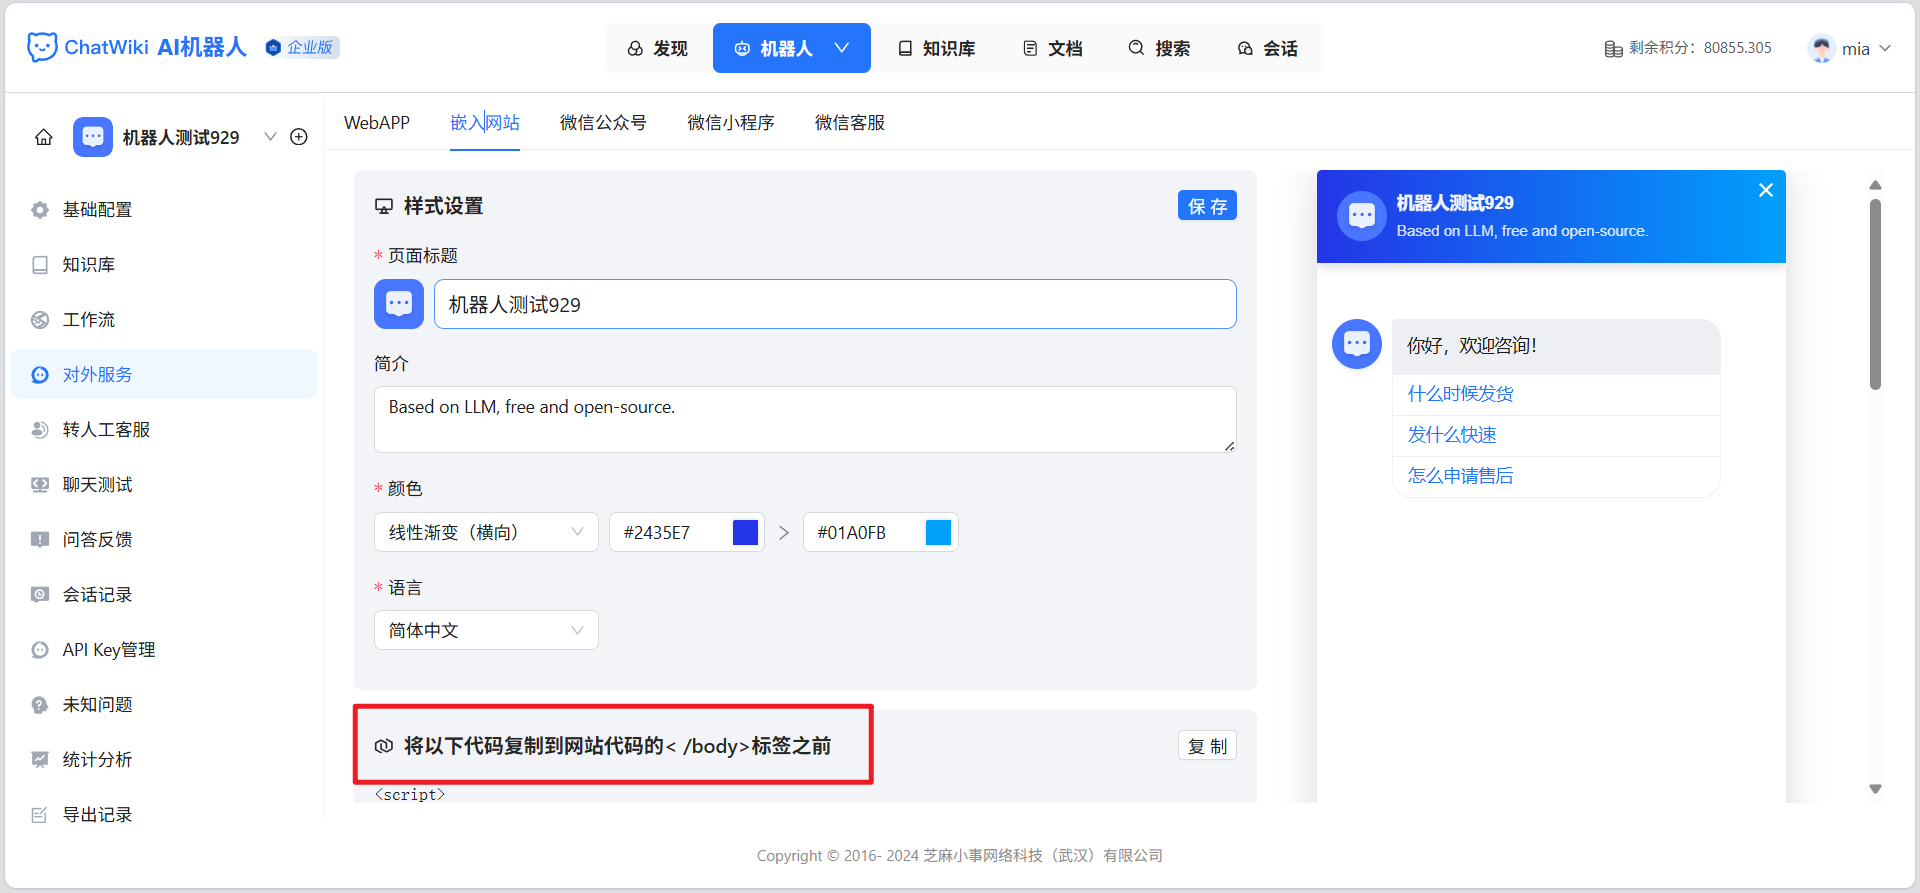Open 聊天测试 in the sidebar
Screen dimensions: 1920x893
[x=164, y=484]
